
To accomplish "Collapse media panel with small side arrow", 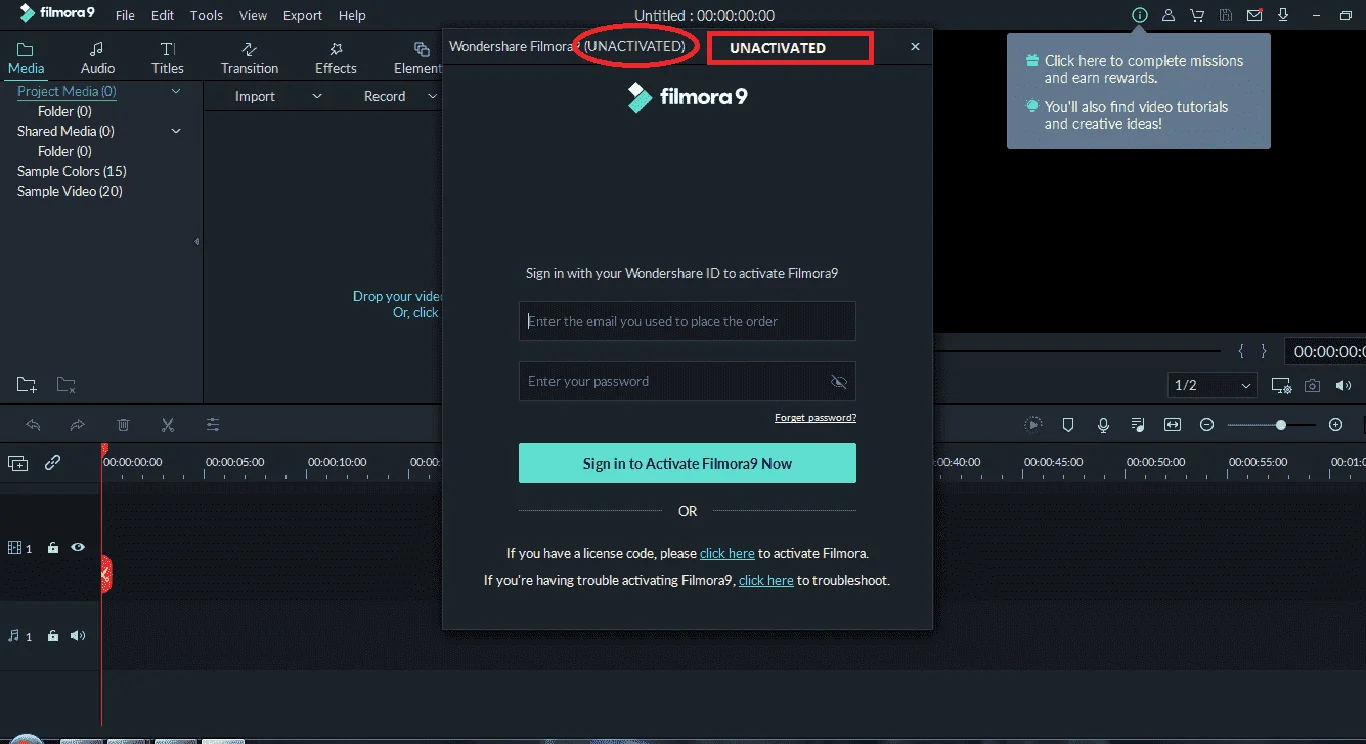I will [x=197, y=241].
